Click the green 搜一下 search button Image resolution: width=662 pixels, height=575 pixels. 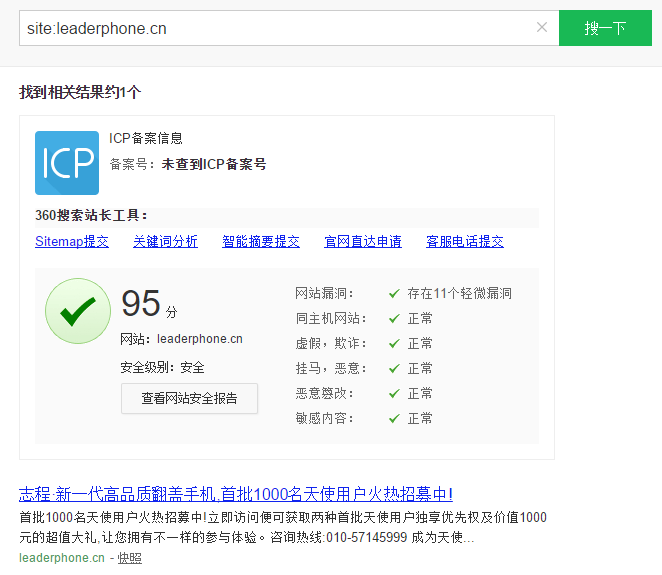[x=605, y=28]
